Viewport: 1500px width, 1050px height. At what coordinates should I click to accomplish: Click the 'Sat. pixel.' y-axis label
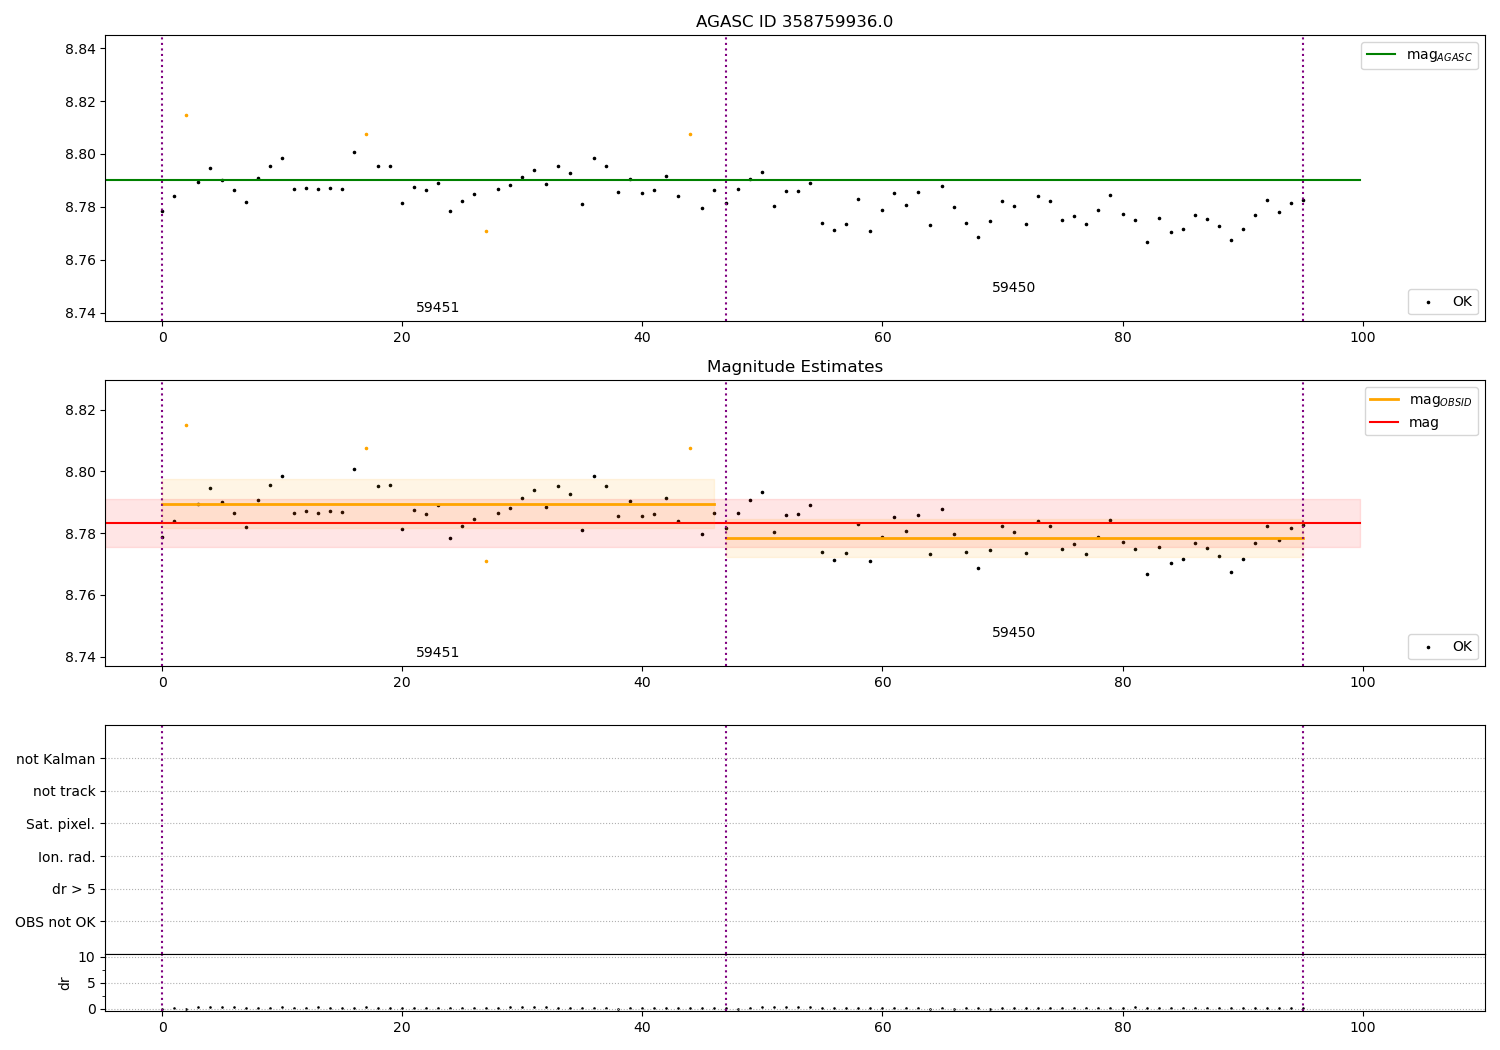pos(61,824)
